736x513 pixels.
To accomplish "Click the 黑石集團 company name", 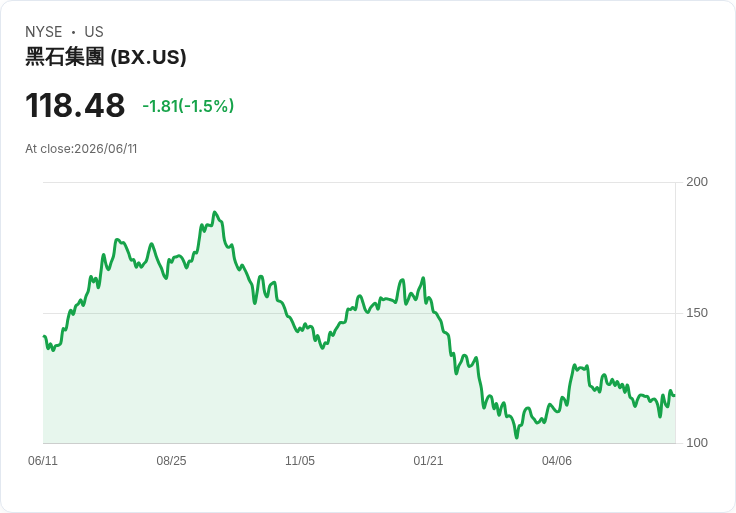I will point(65,57).
